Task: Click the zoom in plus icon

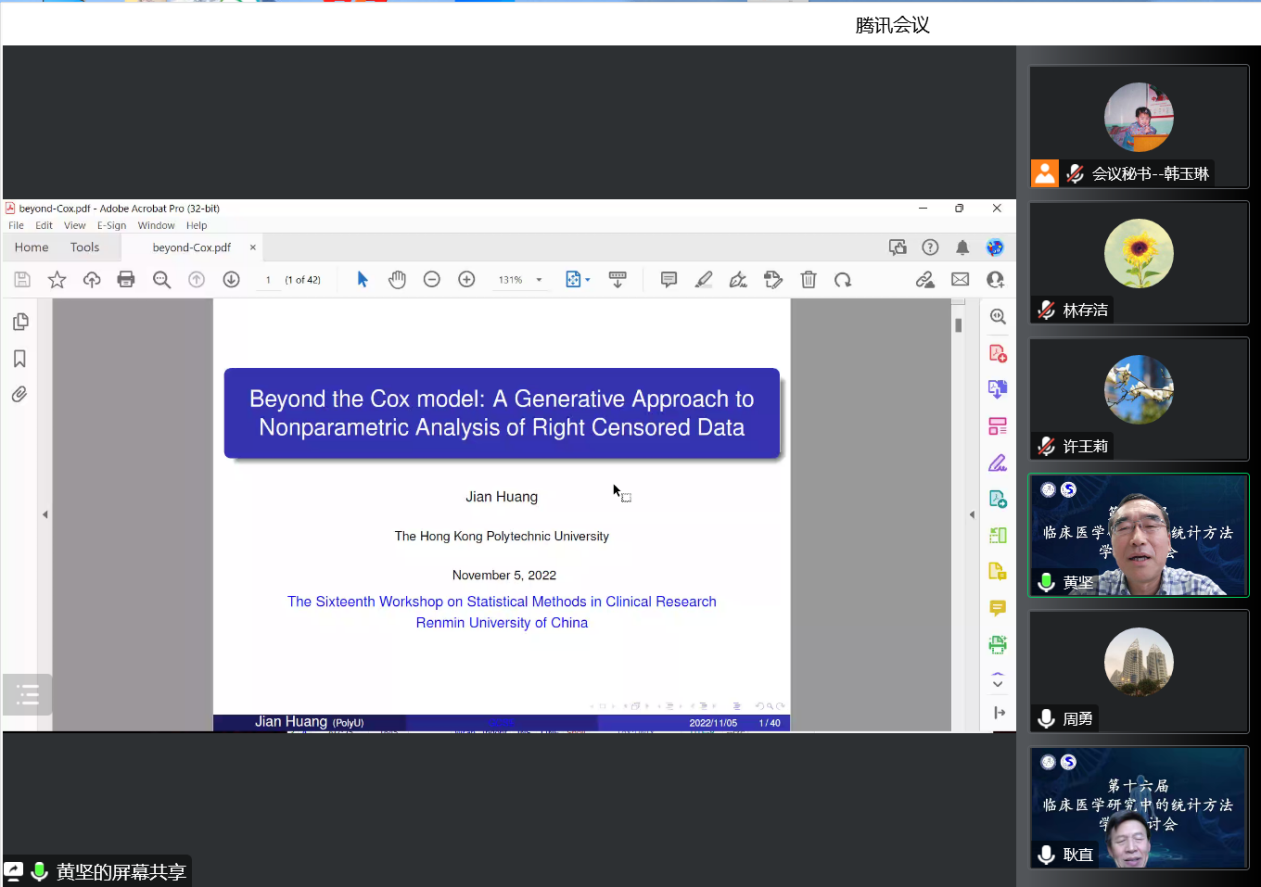Action: 466,280
